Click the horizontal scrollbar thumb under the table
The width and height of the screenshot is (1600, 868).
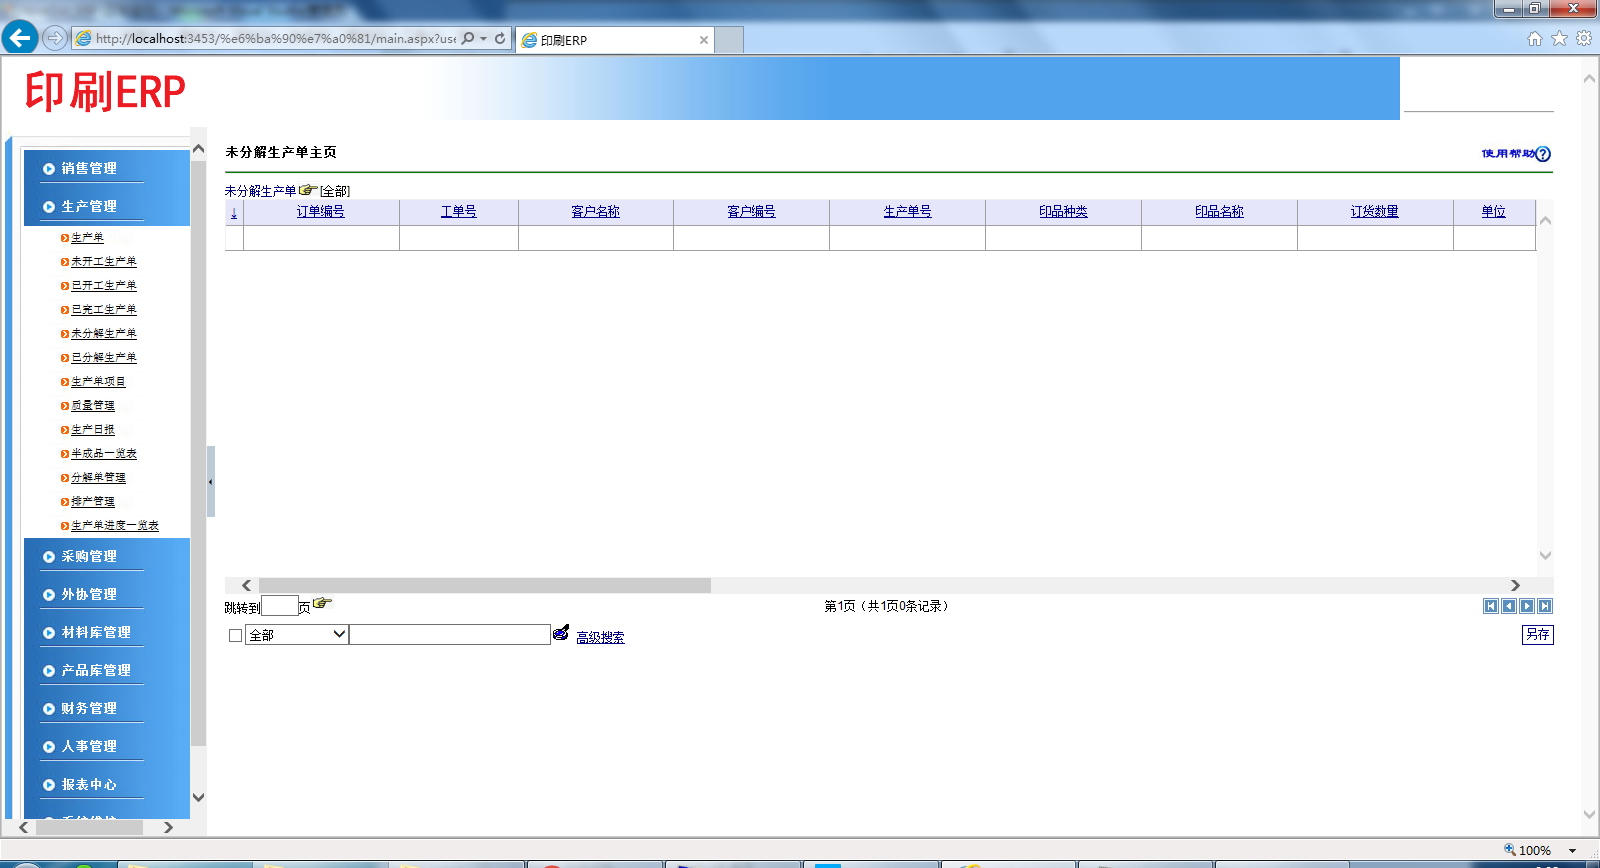coord(484,585)
